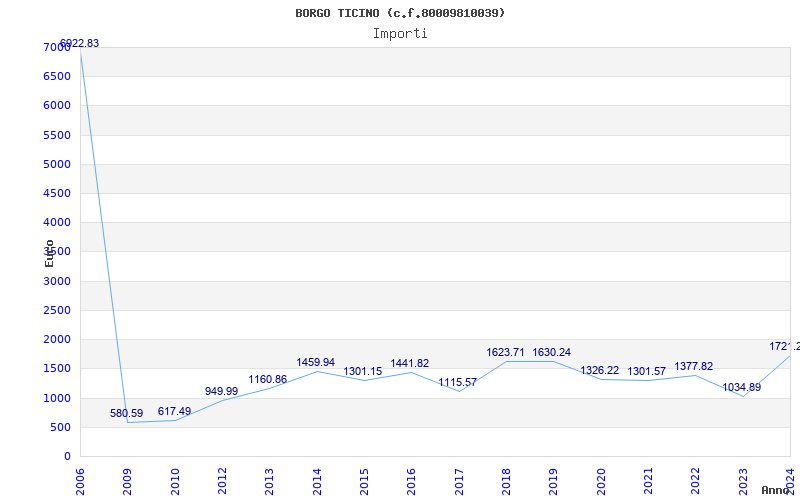Click the 4500 y-axis tick label
Viewport: 800px width, 500px height.
click(58, 194)
